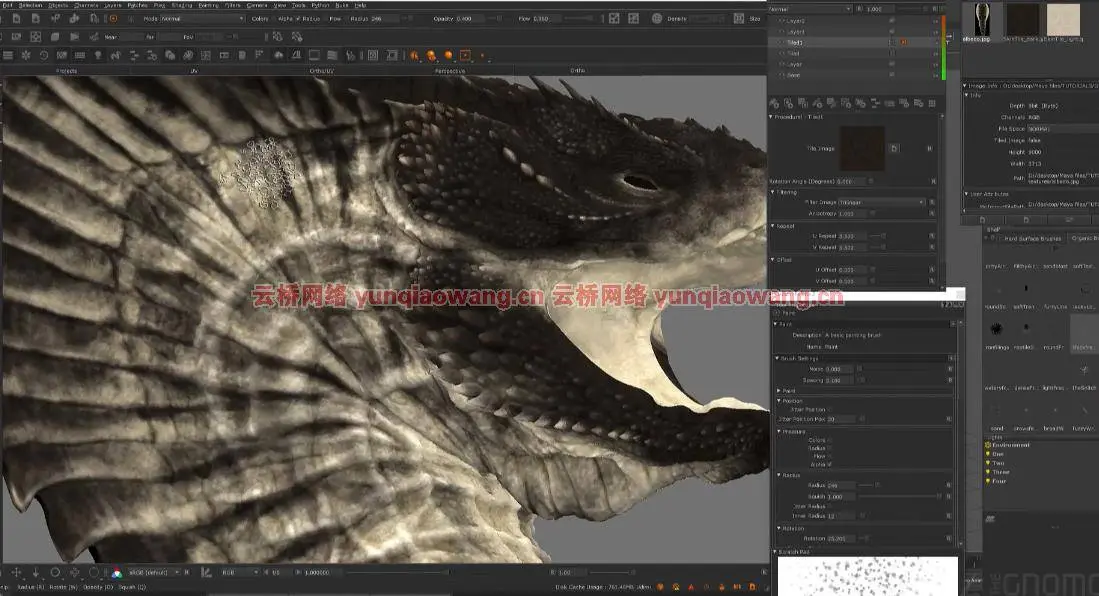Screen dimensions: 1099x596
Task: Toggle the Environment light
Action: pos(988,445)
